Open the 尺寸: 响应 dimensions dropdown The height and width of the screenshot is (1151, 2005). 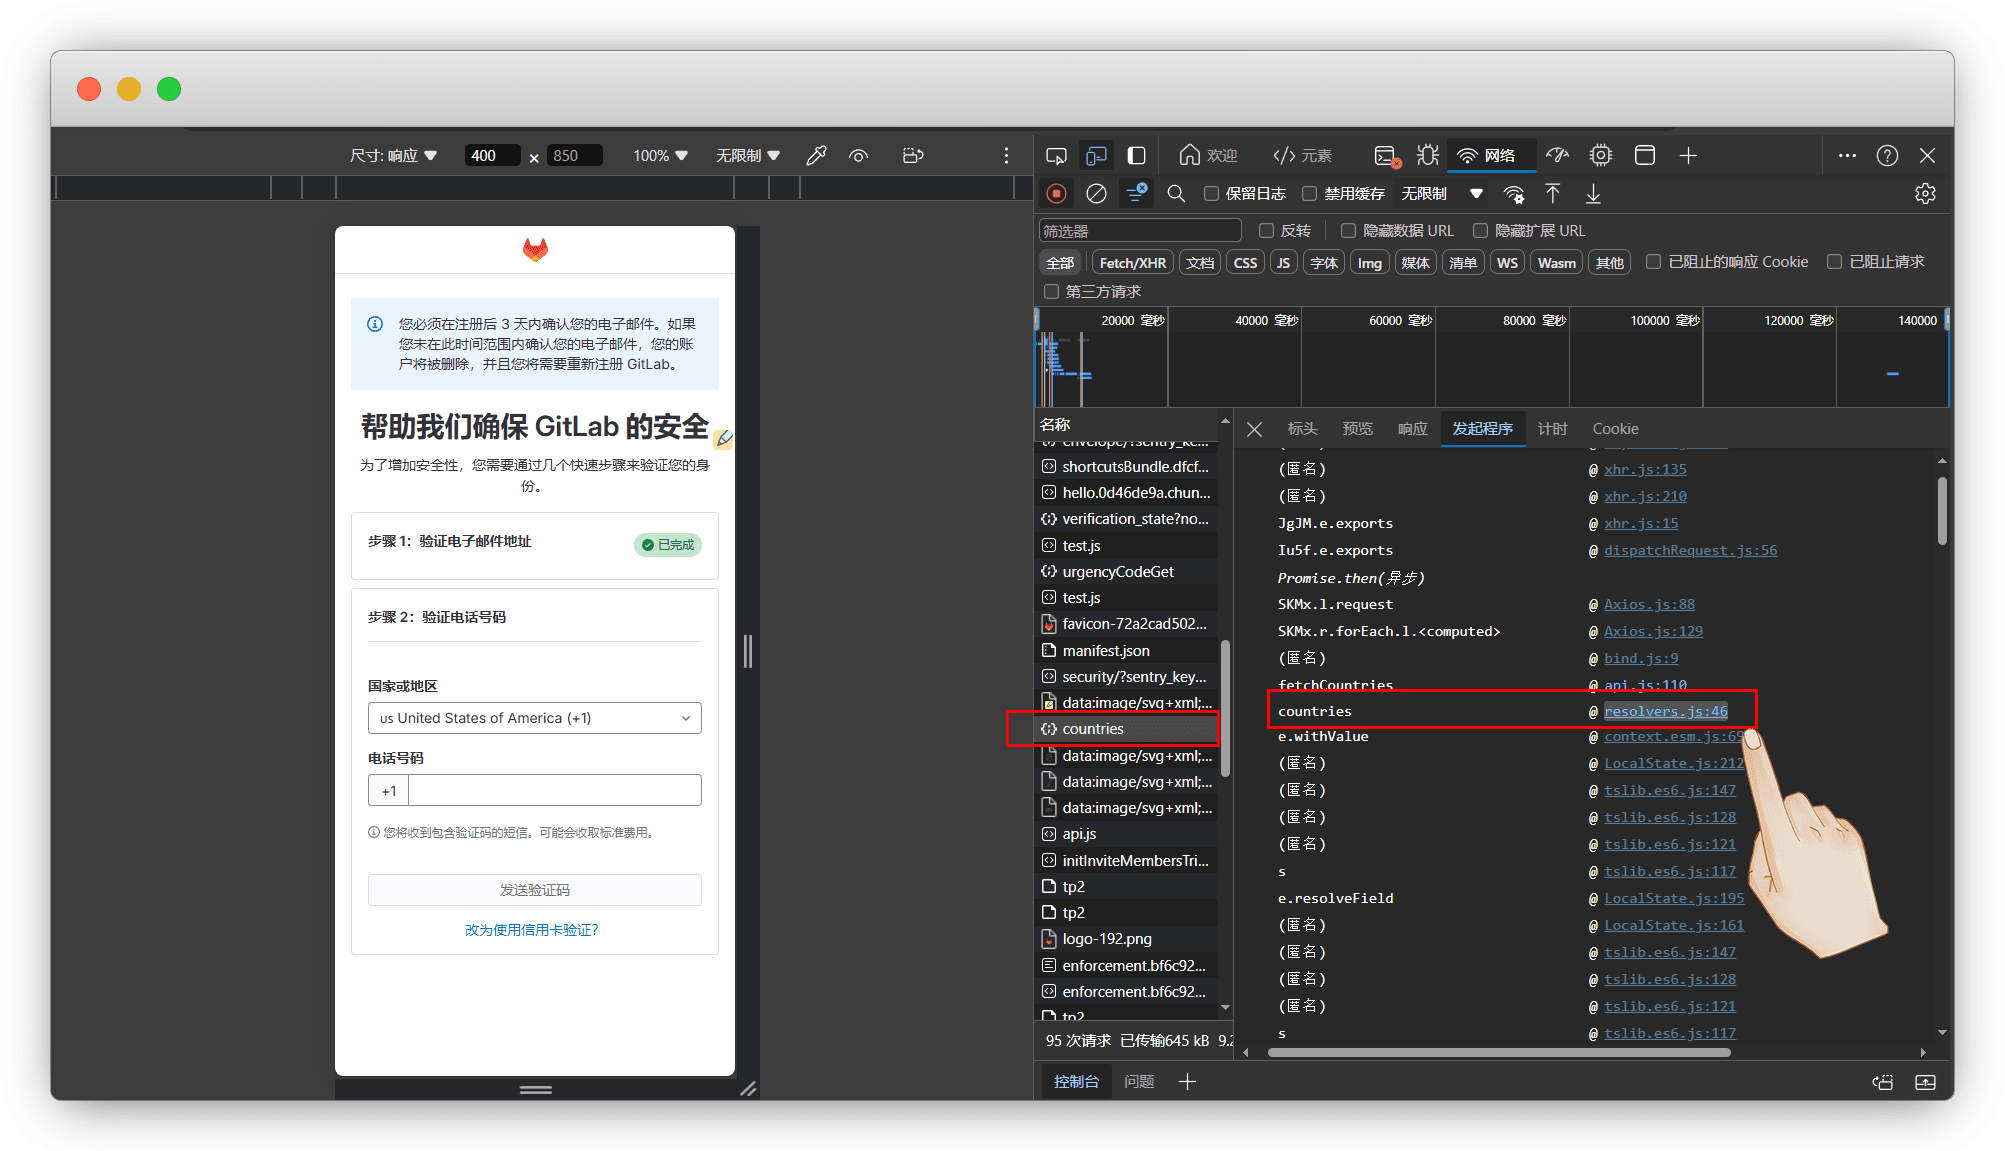point(393,156)
